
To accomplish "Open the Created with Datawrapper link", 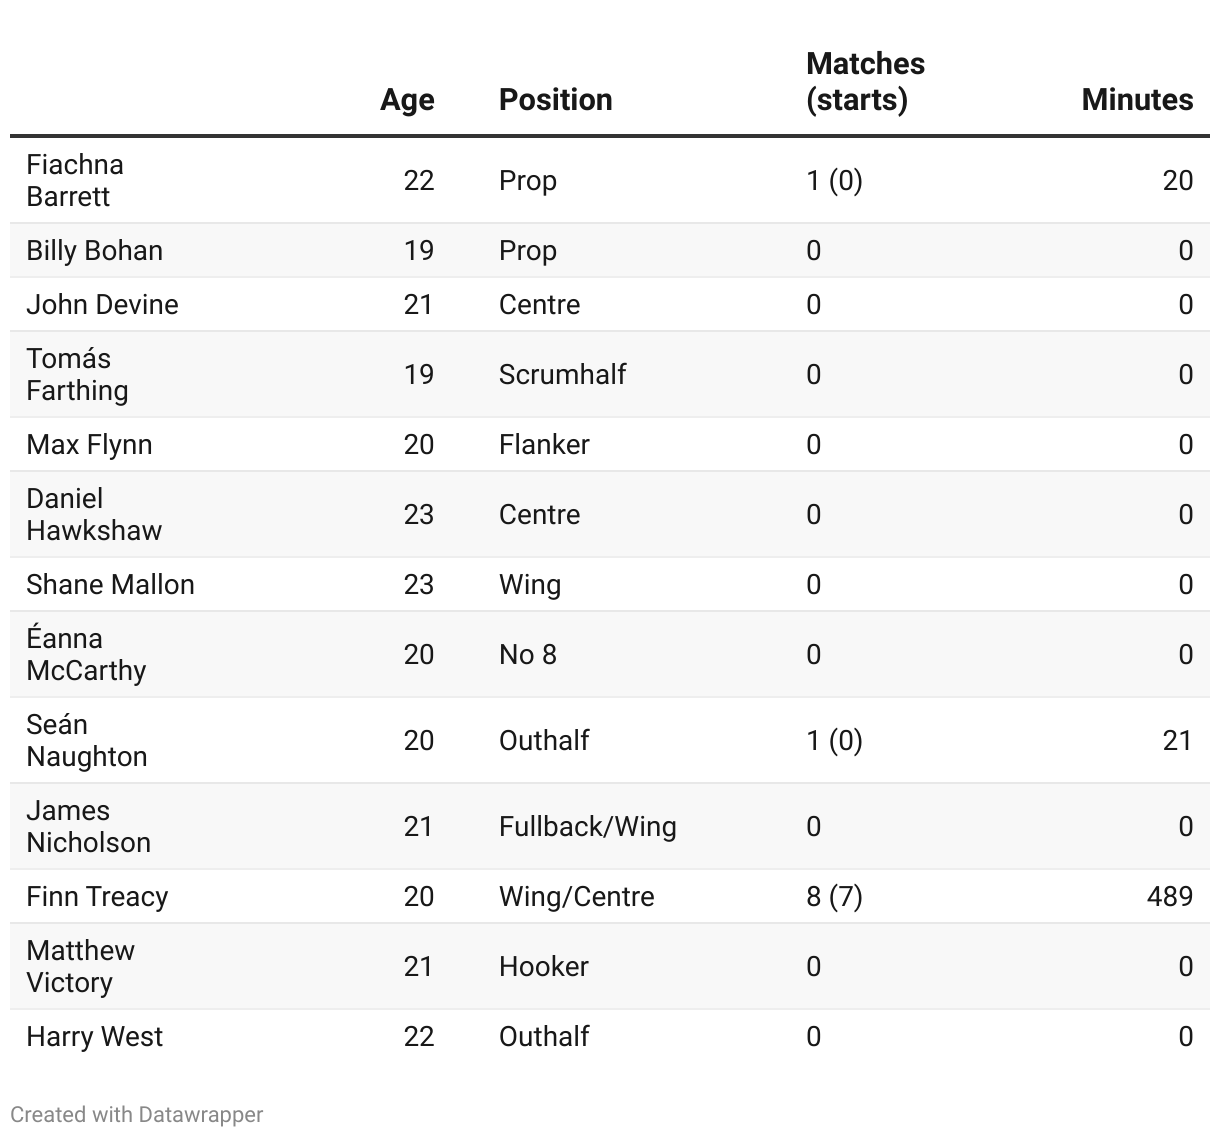I will (137, 1114).
